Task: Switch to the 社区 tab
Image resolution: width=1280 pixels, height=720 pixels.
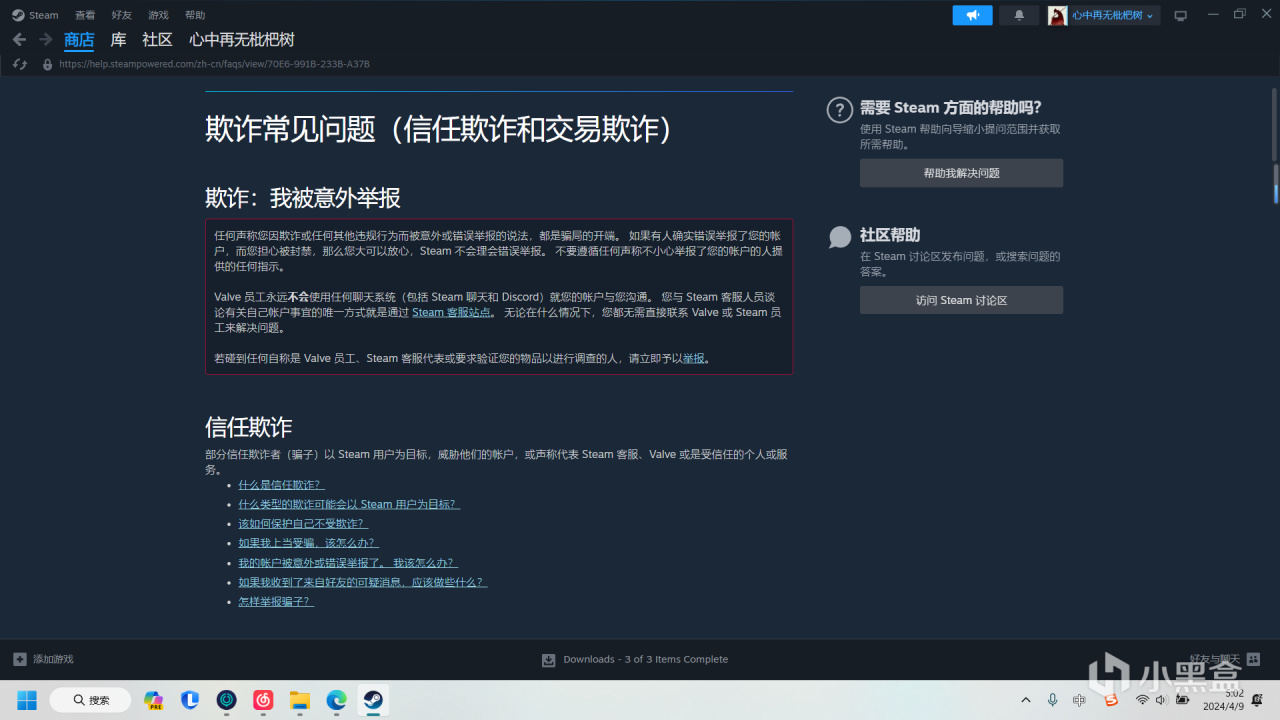Action: point(158,40)
